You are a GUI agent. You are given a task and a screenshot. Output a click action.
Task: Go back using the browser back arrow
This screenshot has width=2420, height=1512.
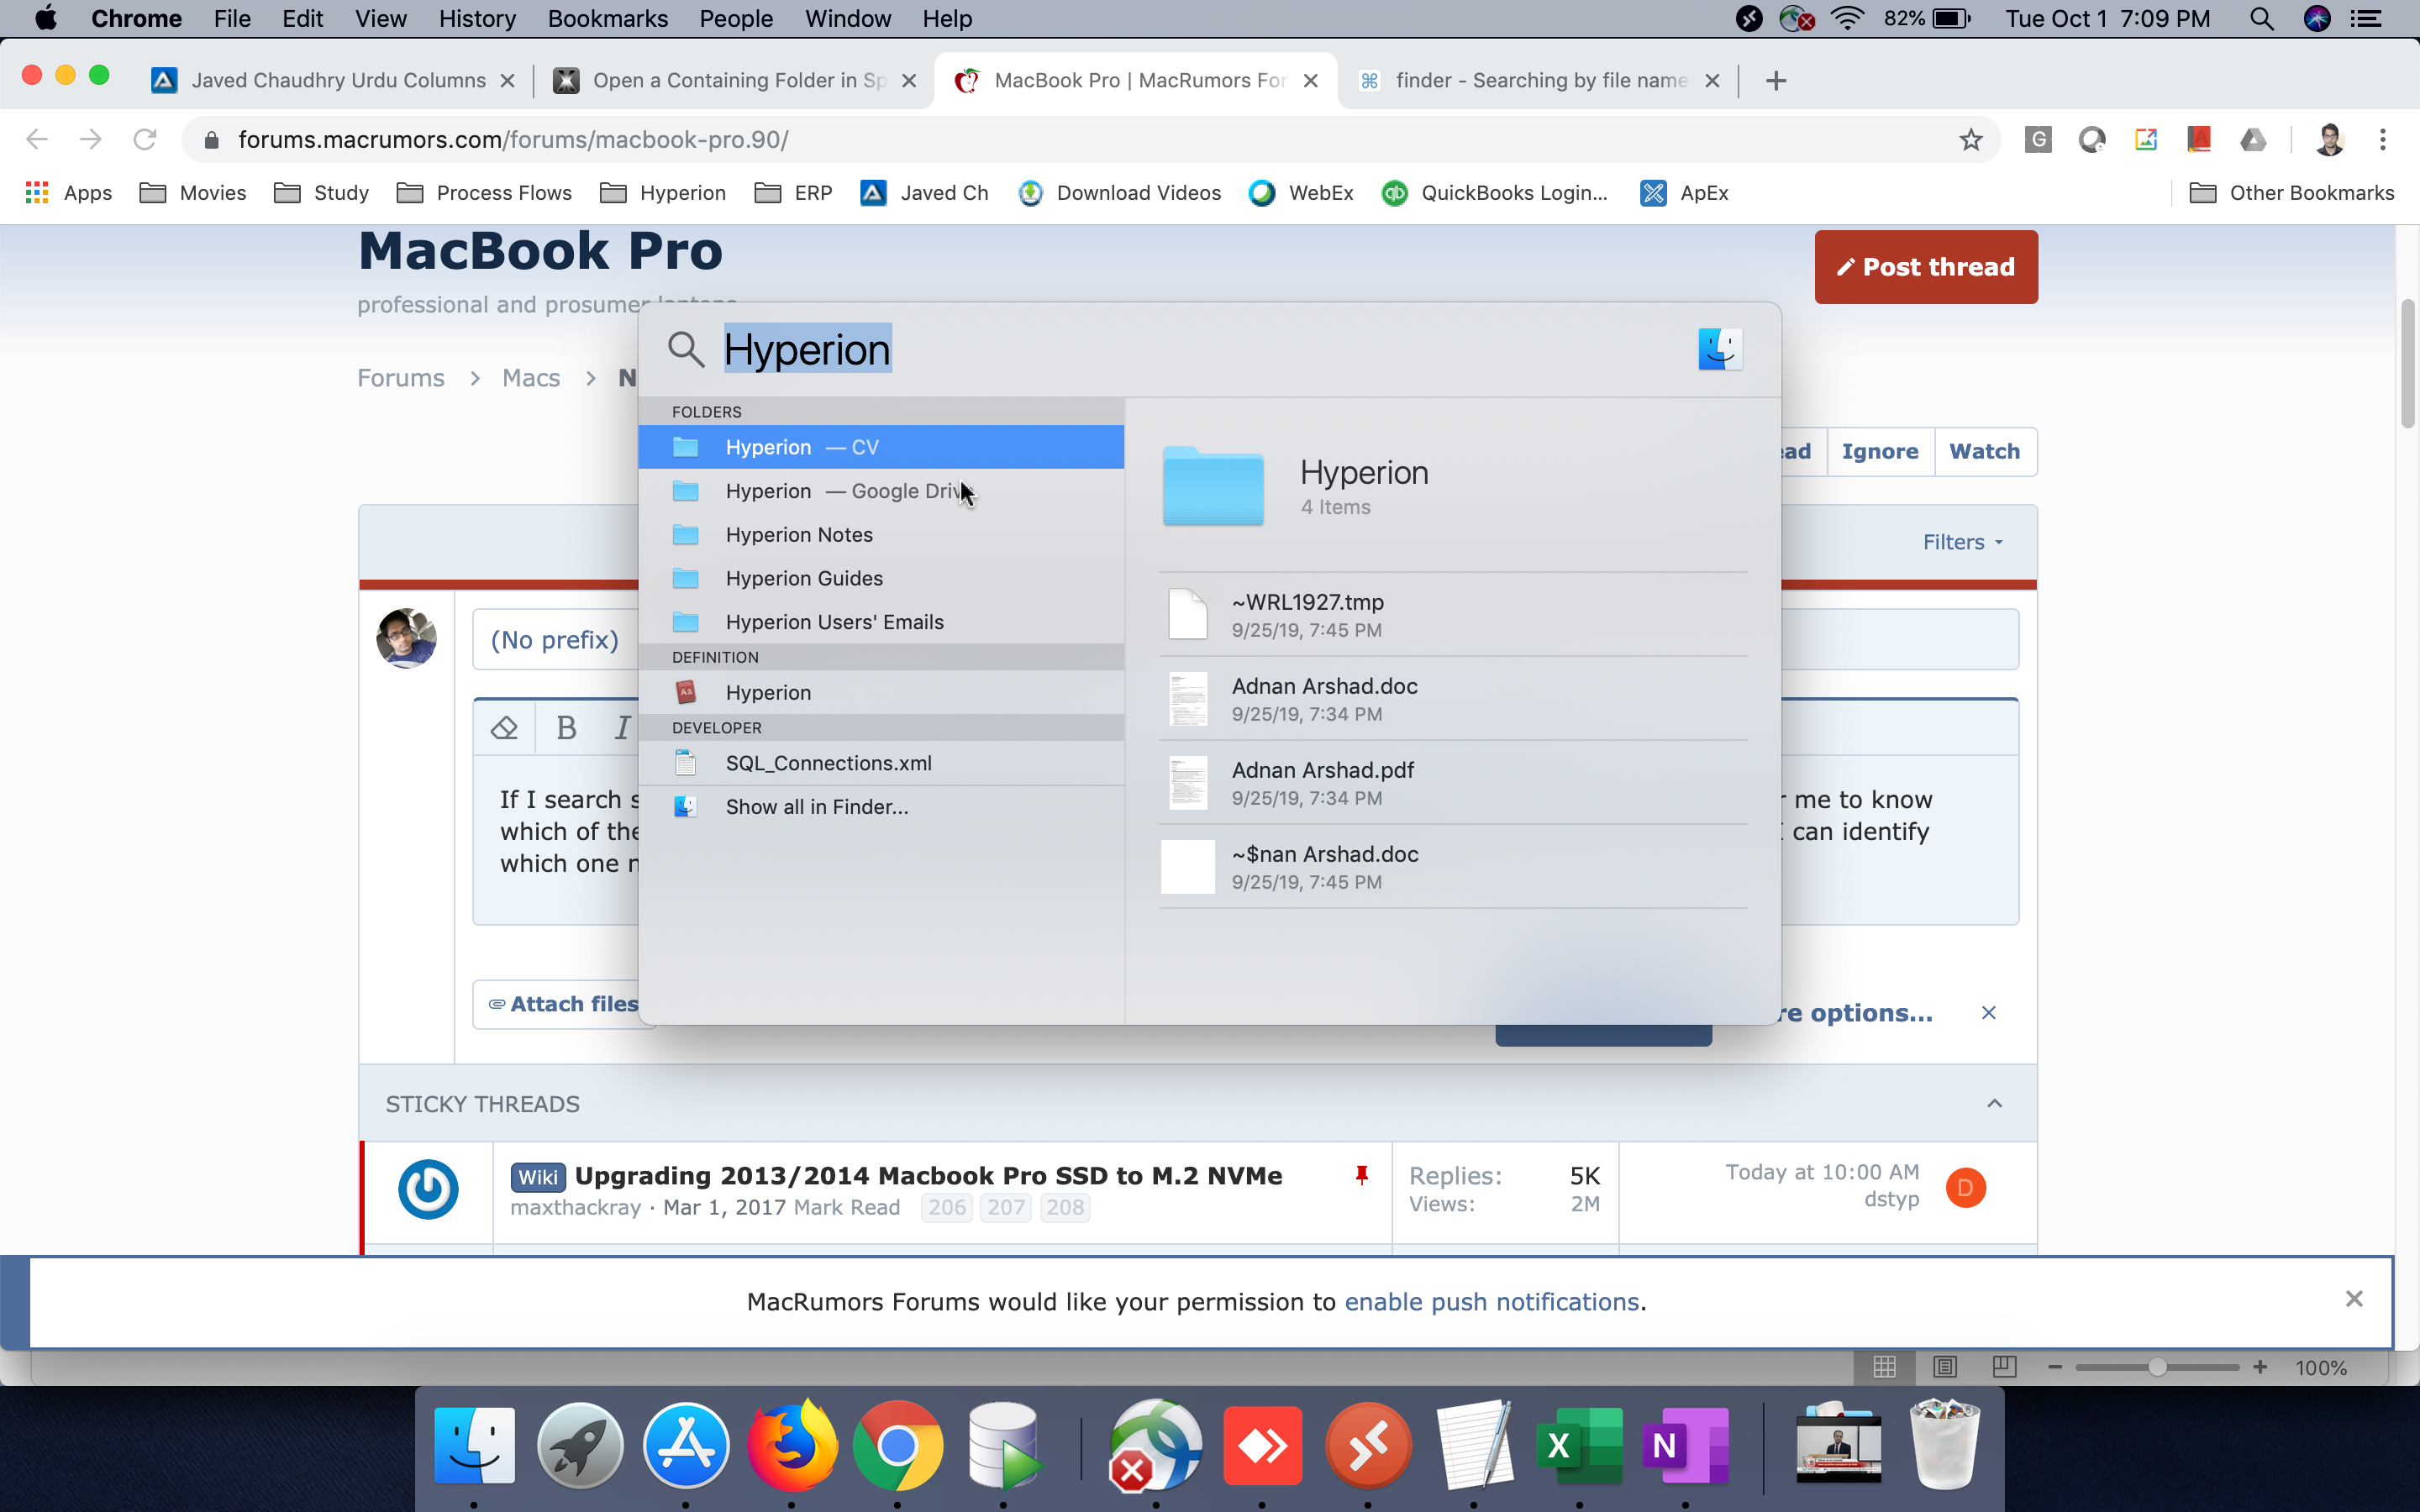(37, 139)
